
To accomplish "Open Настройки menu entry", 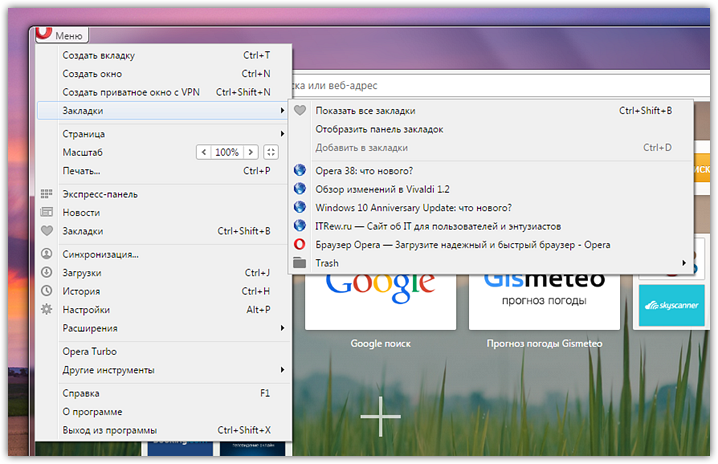I will 163,310.
